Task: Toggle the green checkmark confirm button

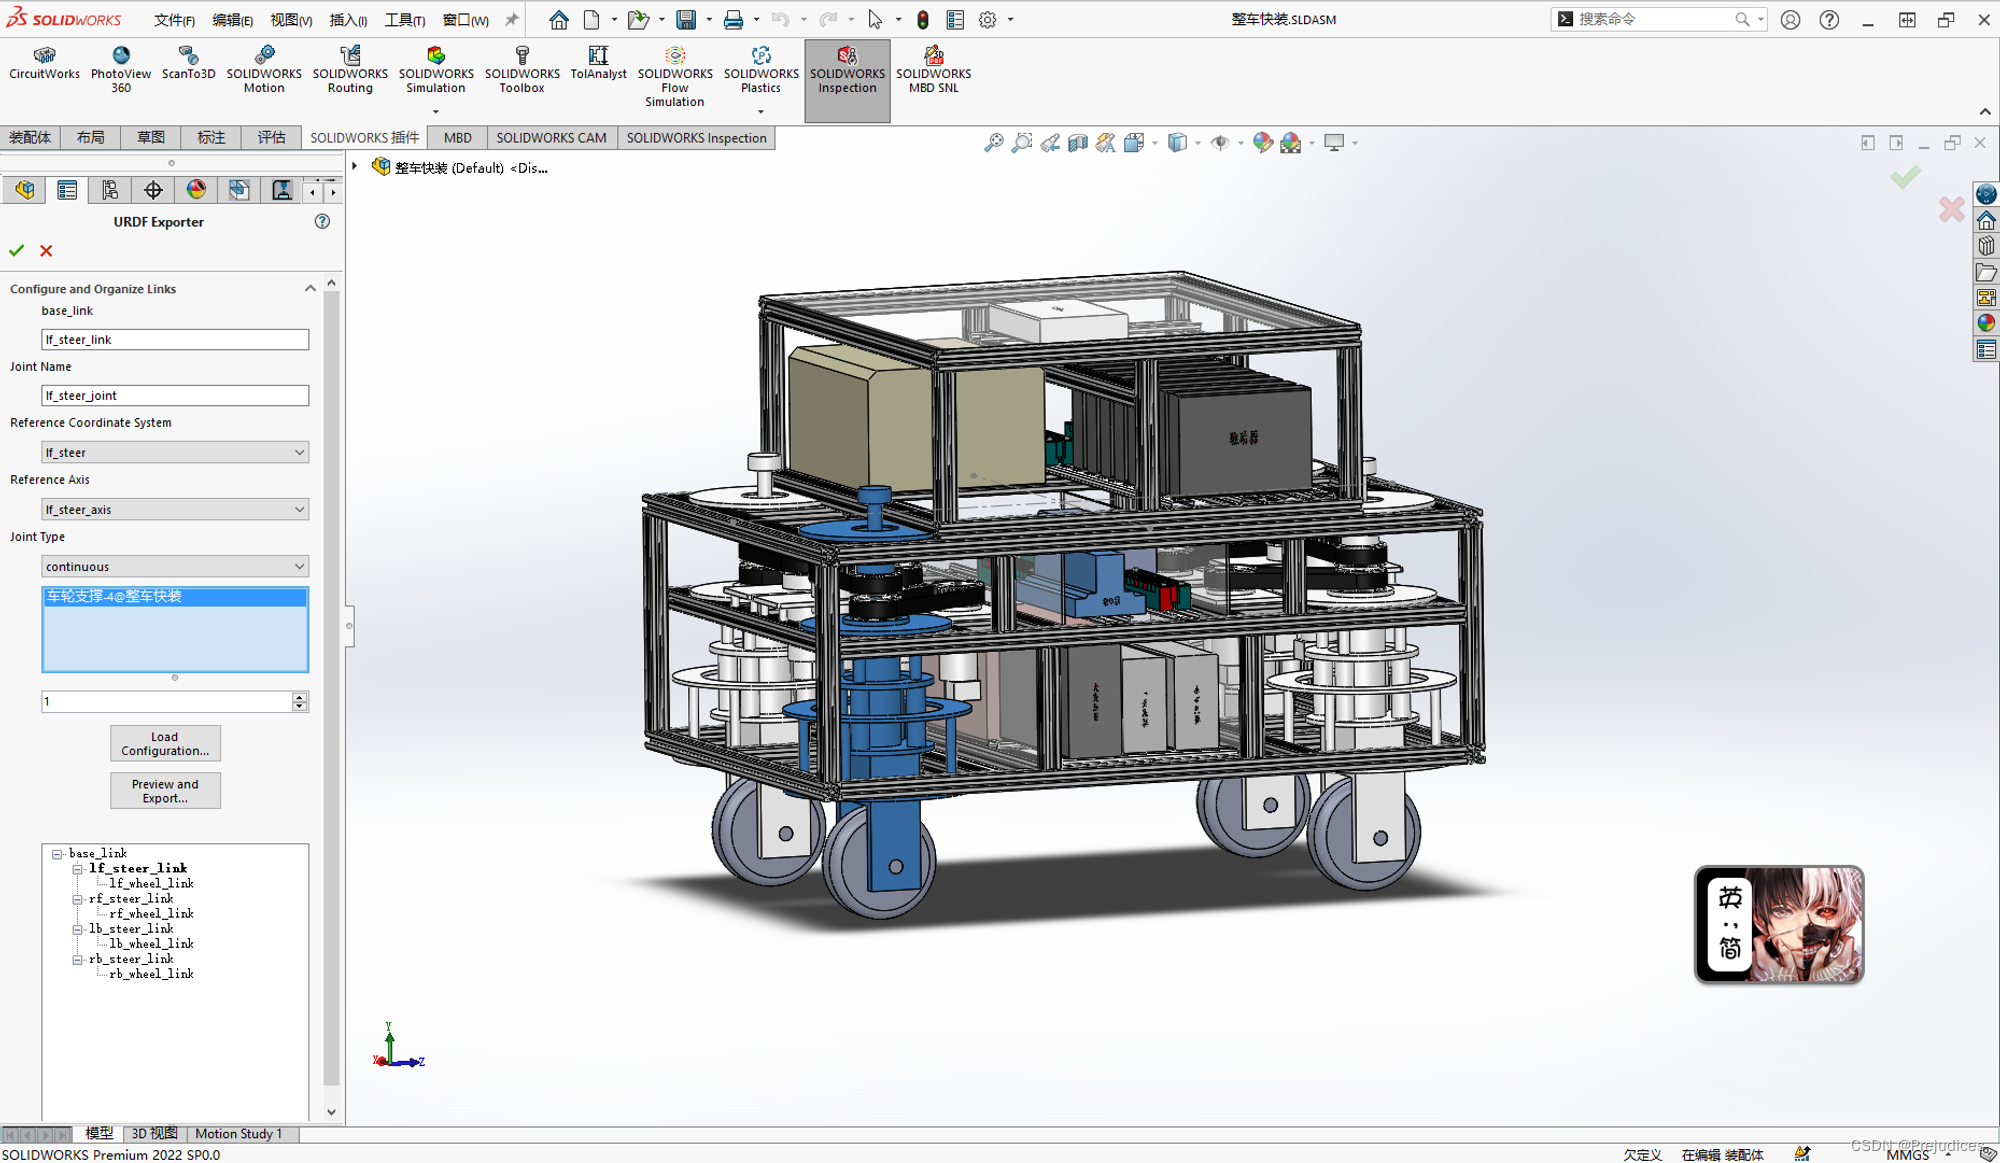Action: coord(17,249)
